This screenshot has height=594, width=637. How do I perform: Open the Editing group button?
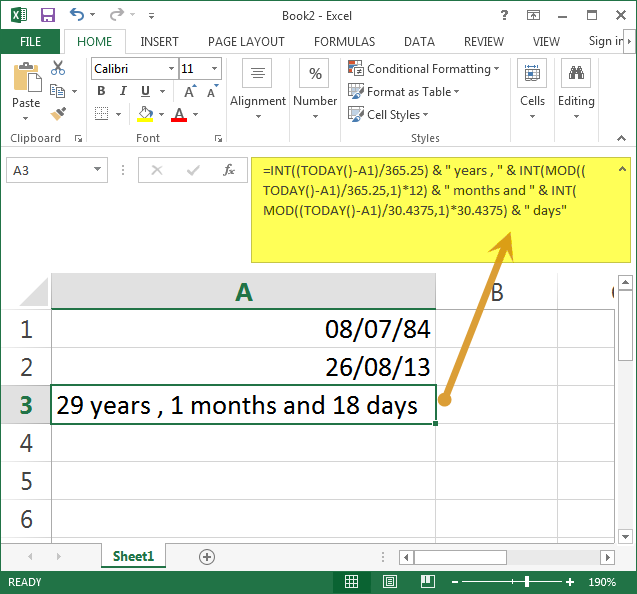click(576, 90)
